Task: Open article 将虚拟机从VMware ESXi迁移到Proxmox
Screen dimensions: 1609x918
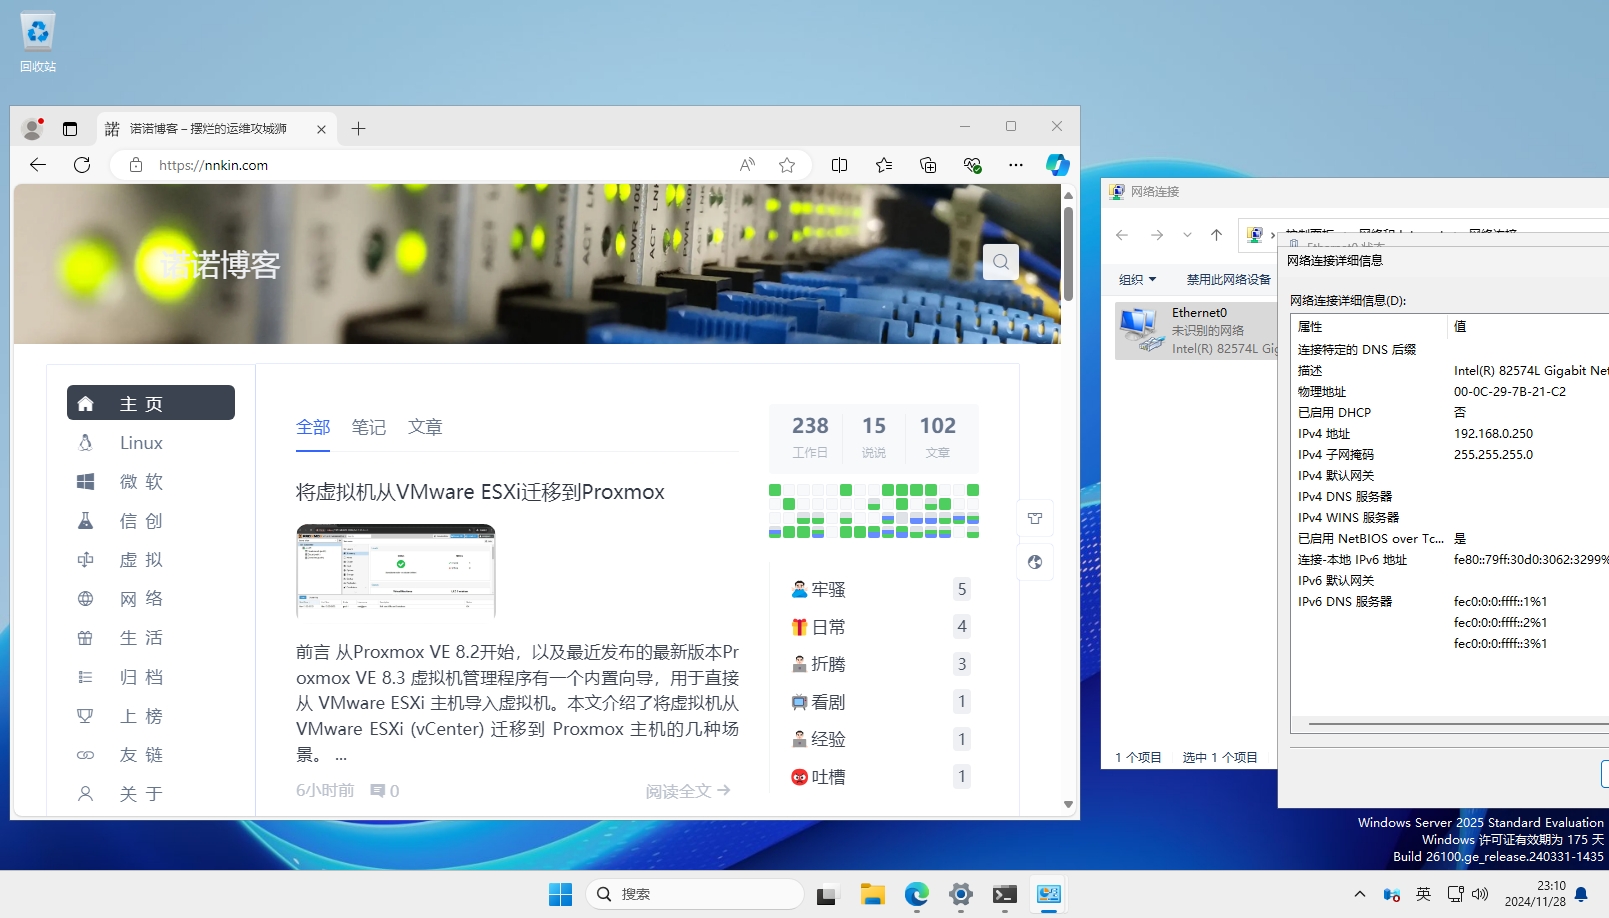Action: 480,492
